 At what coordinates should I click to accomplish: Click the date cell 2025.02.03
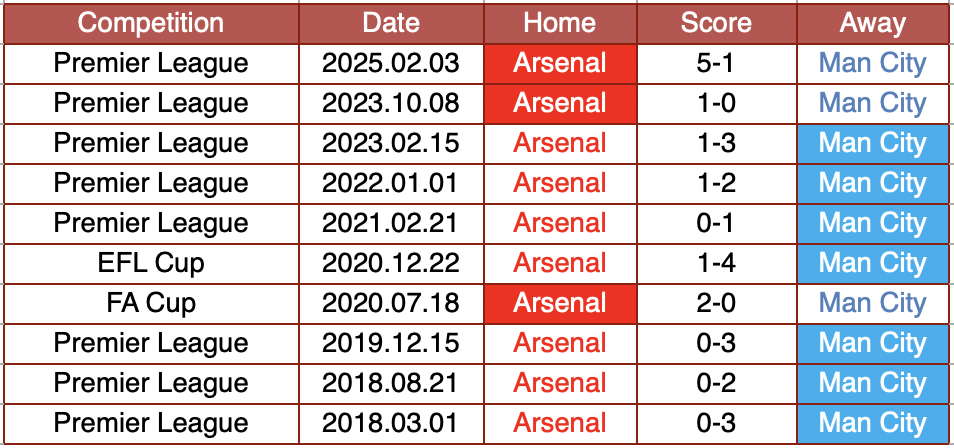391,64
